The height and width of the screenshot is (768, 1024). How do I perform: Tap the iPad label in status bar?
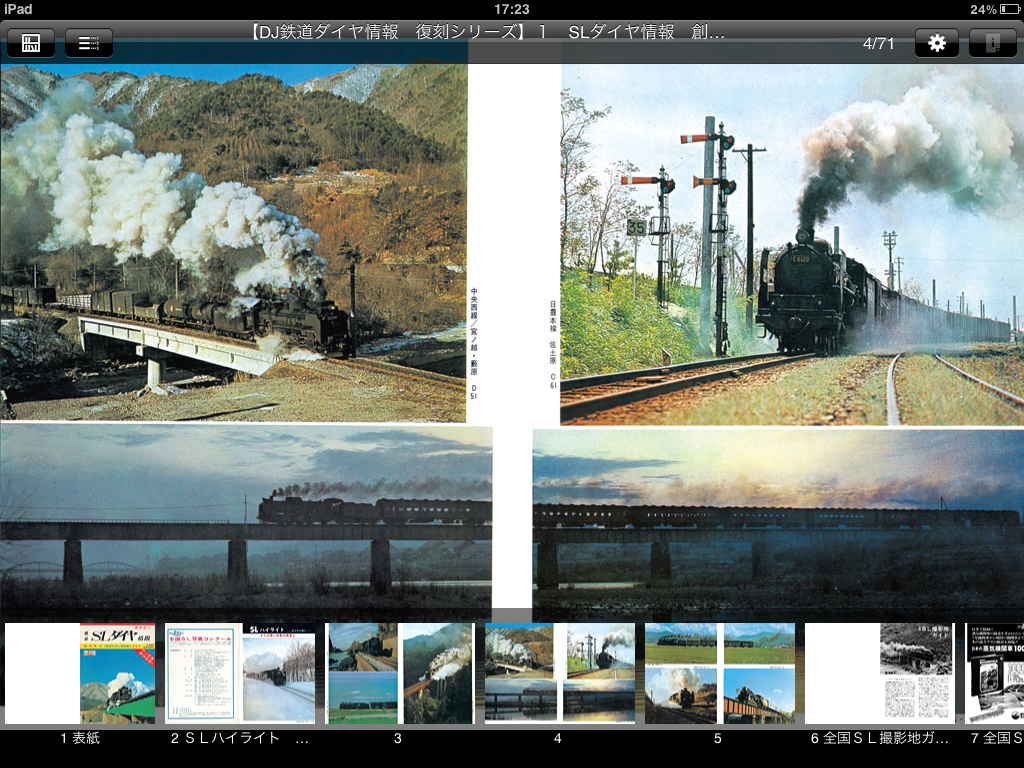pyautogui.click(x=18, y=9)
